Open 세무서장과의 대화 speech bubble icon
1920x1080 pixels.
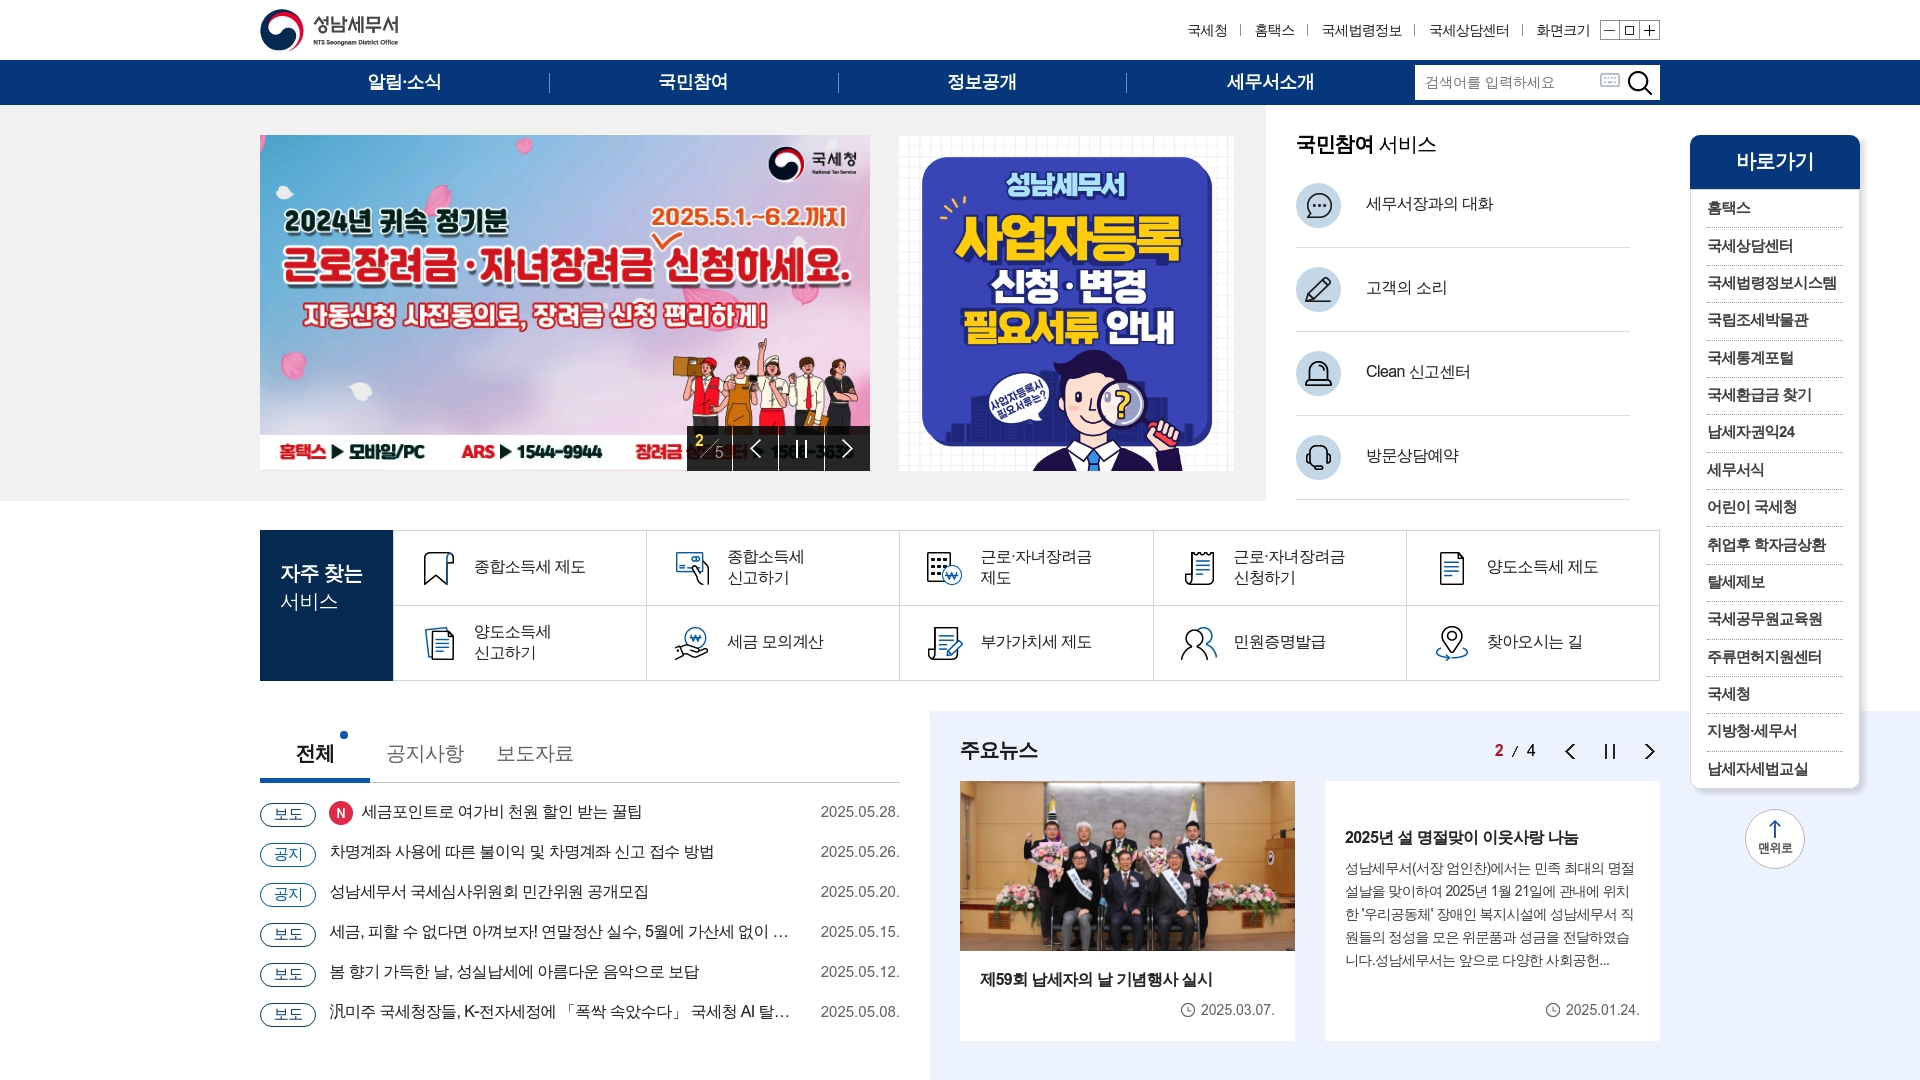click(x=1318, y=205)
